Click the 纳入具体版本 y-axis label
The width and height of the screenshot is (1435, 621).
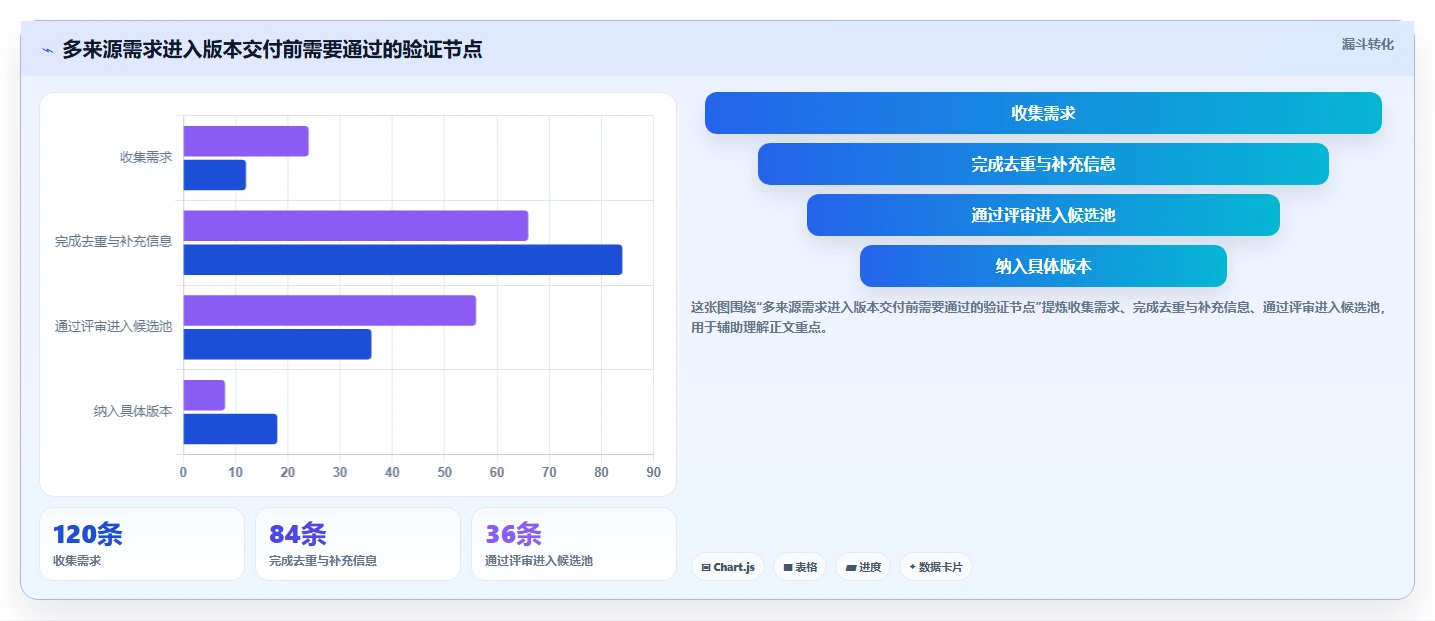tap(133, 411)
